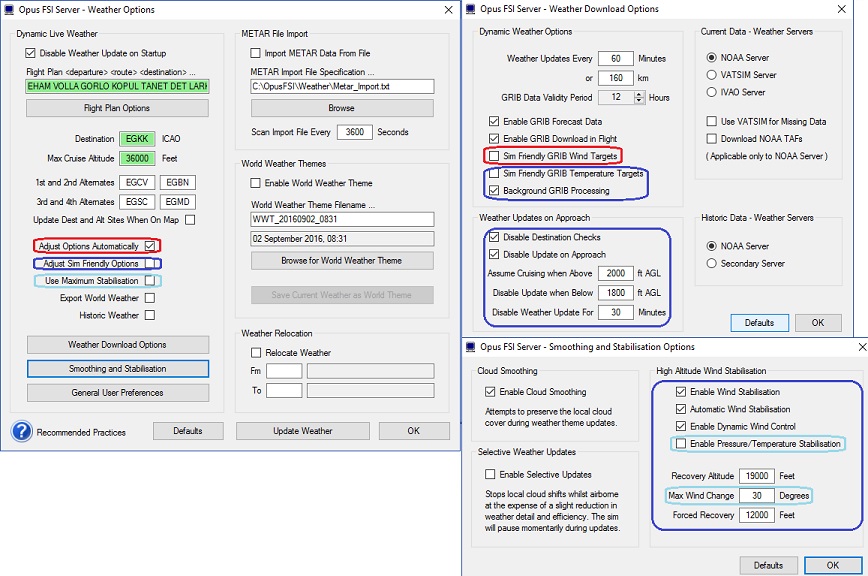The image size is (868, 576).
Task: Click the Forced Recovery feet field
Action: (x=757, y=515)
